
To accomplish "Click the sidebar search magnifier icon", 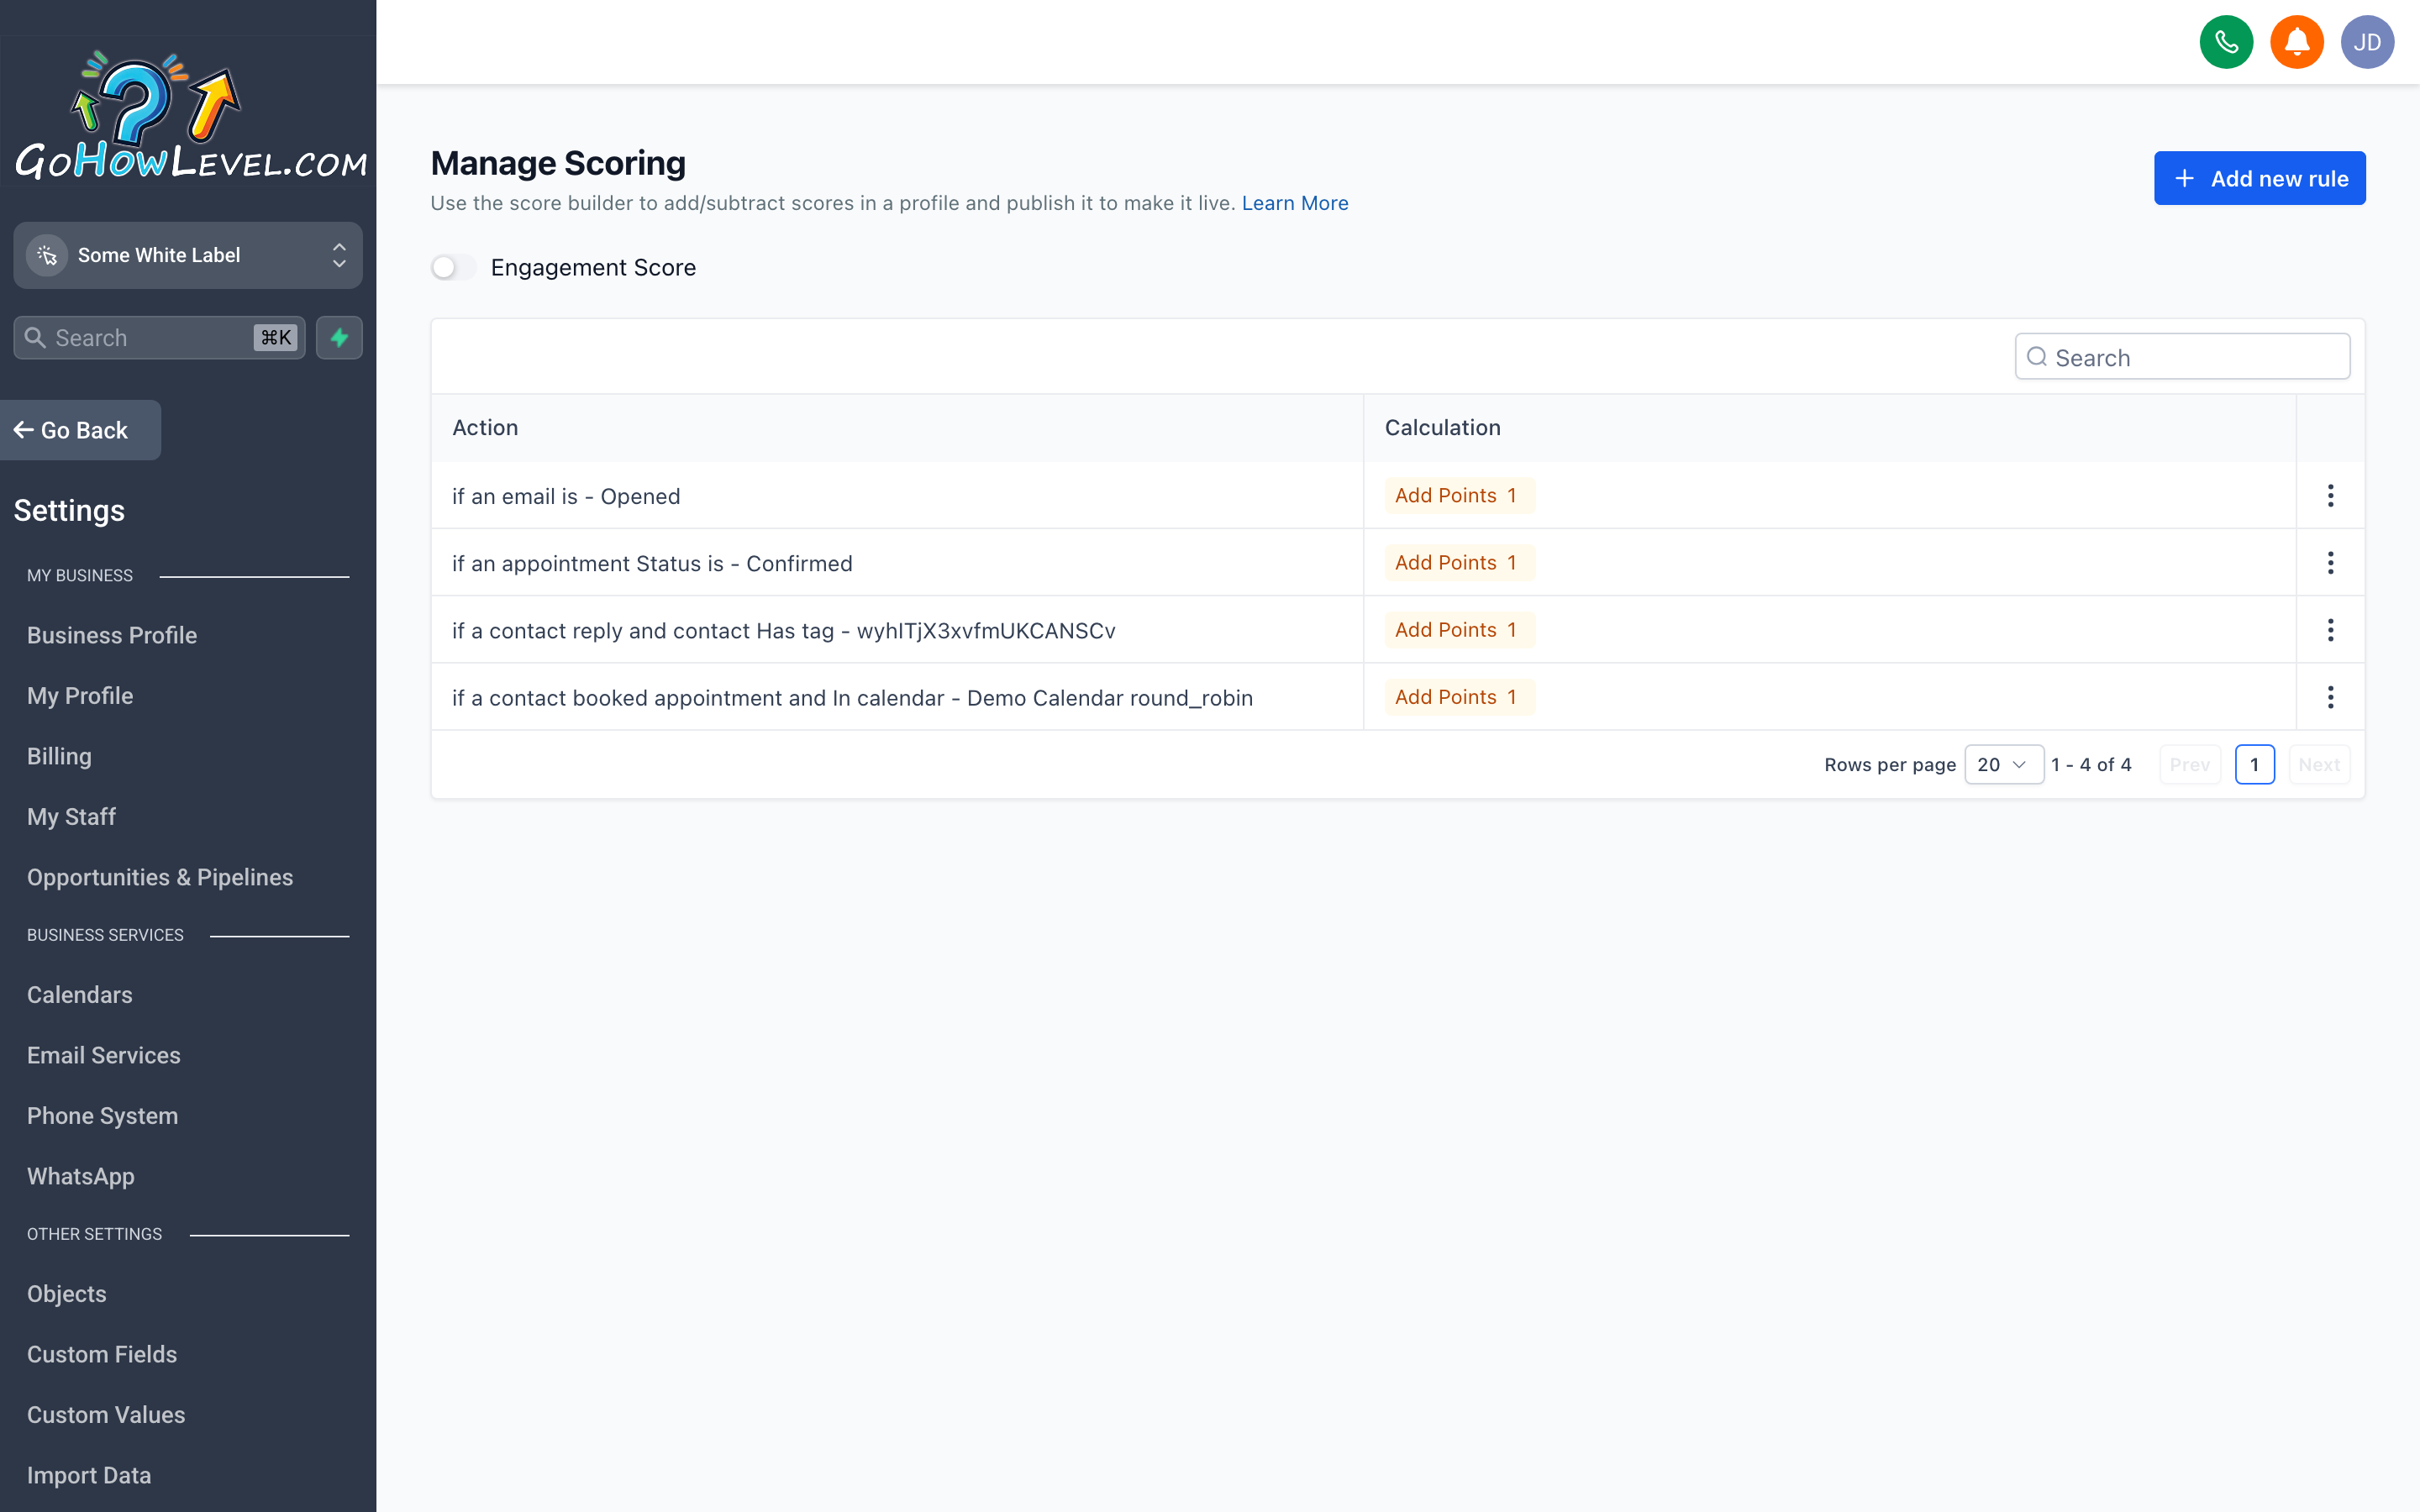I will pos(35,338).
